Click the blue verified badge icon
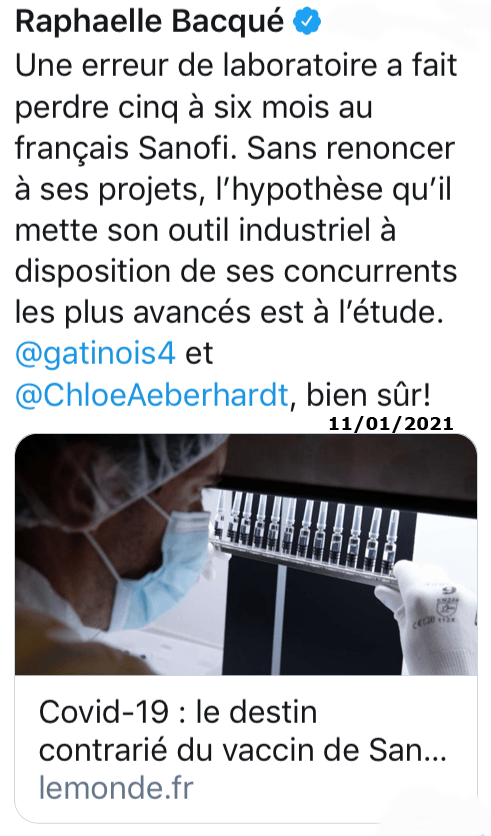 point(308,22)
